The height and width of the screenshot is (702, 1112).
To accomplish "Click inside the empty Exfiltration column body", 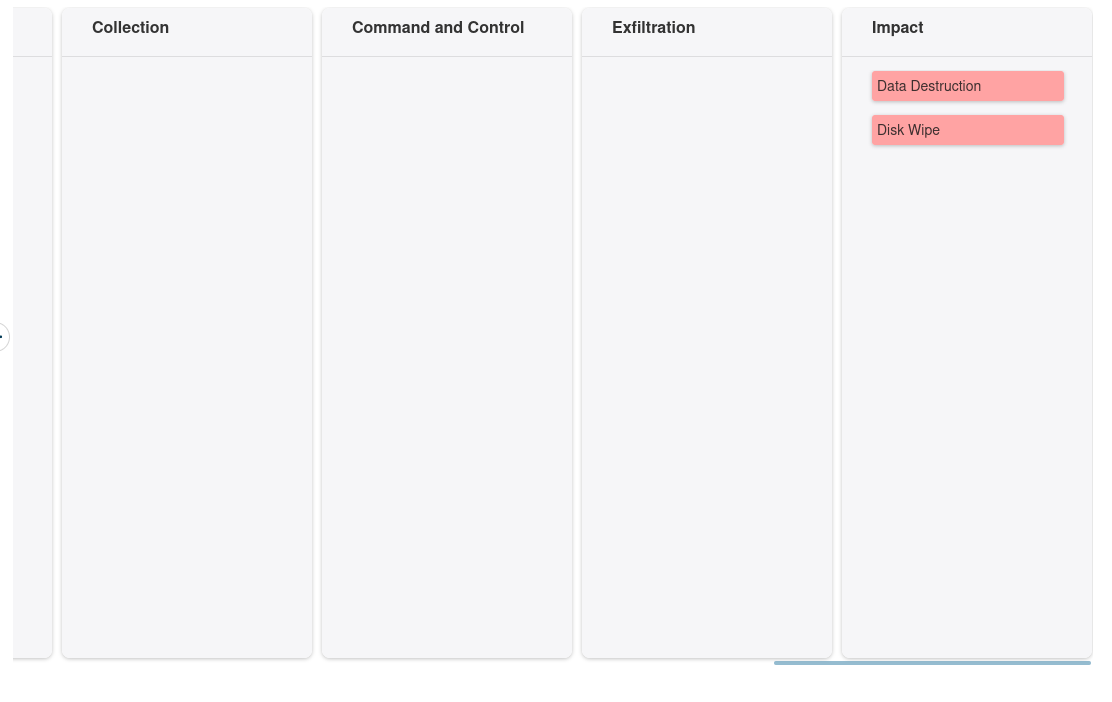I will [707, 350].
